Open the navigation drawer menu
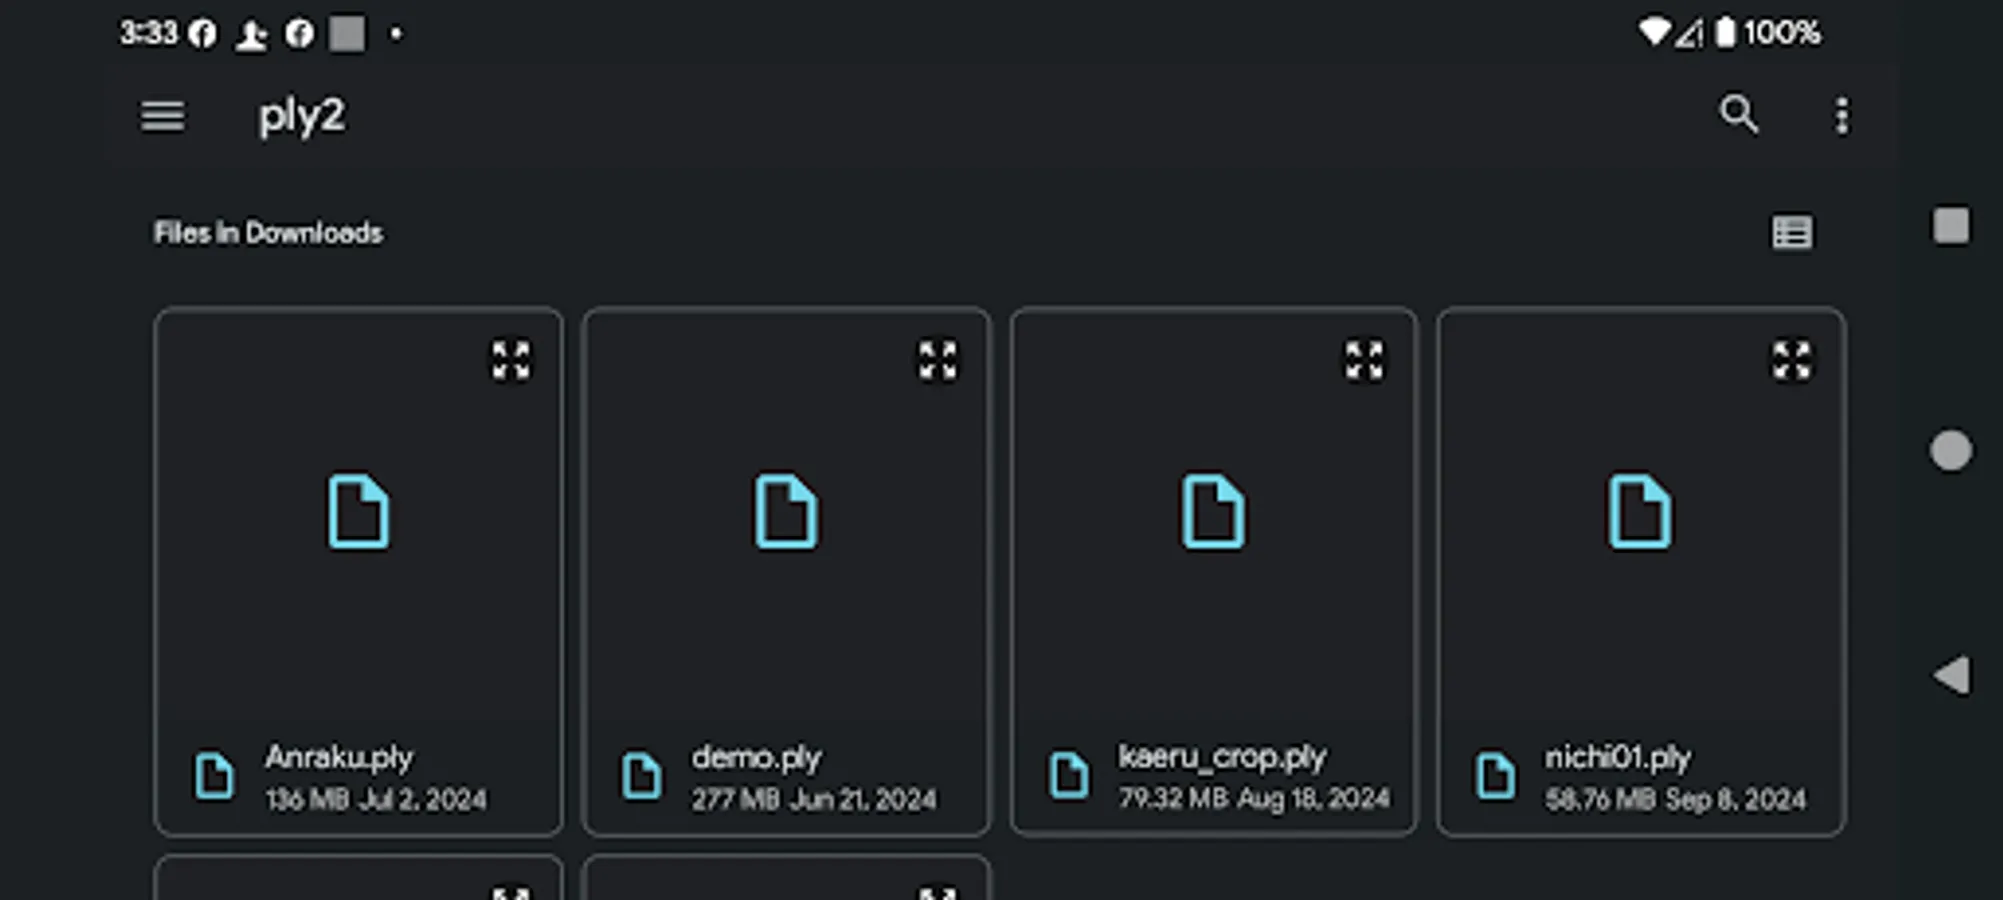This screenshot has width=2003, height=900. [163, 116]
